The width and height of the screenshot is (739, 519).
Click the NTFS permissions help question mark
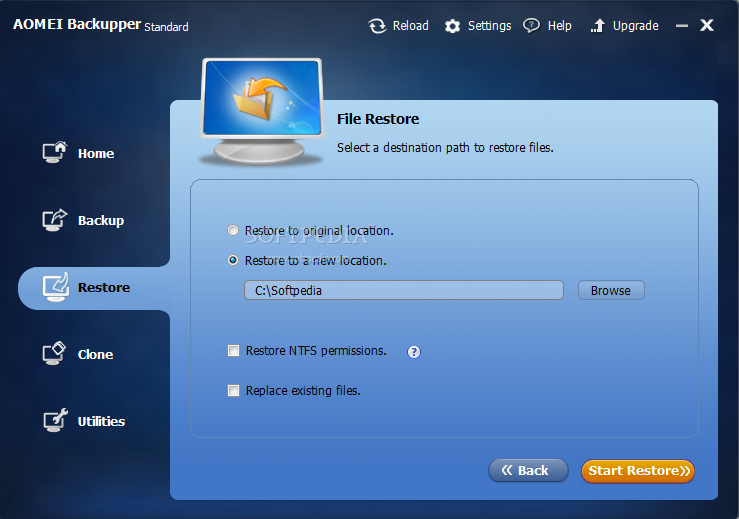click(x=414, y=352)
